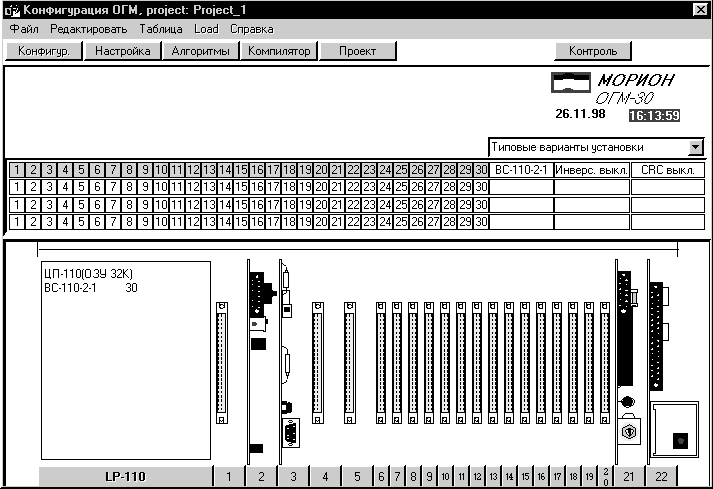Open the Настройка section
This screenshot has width=713, height=489.
click(123, 50)
